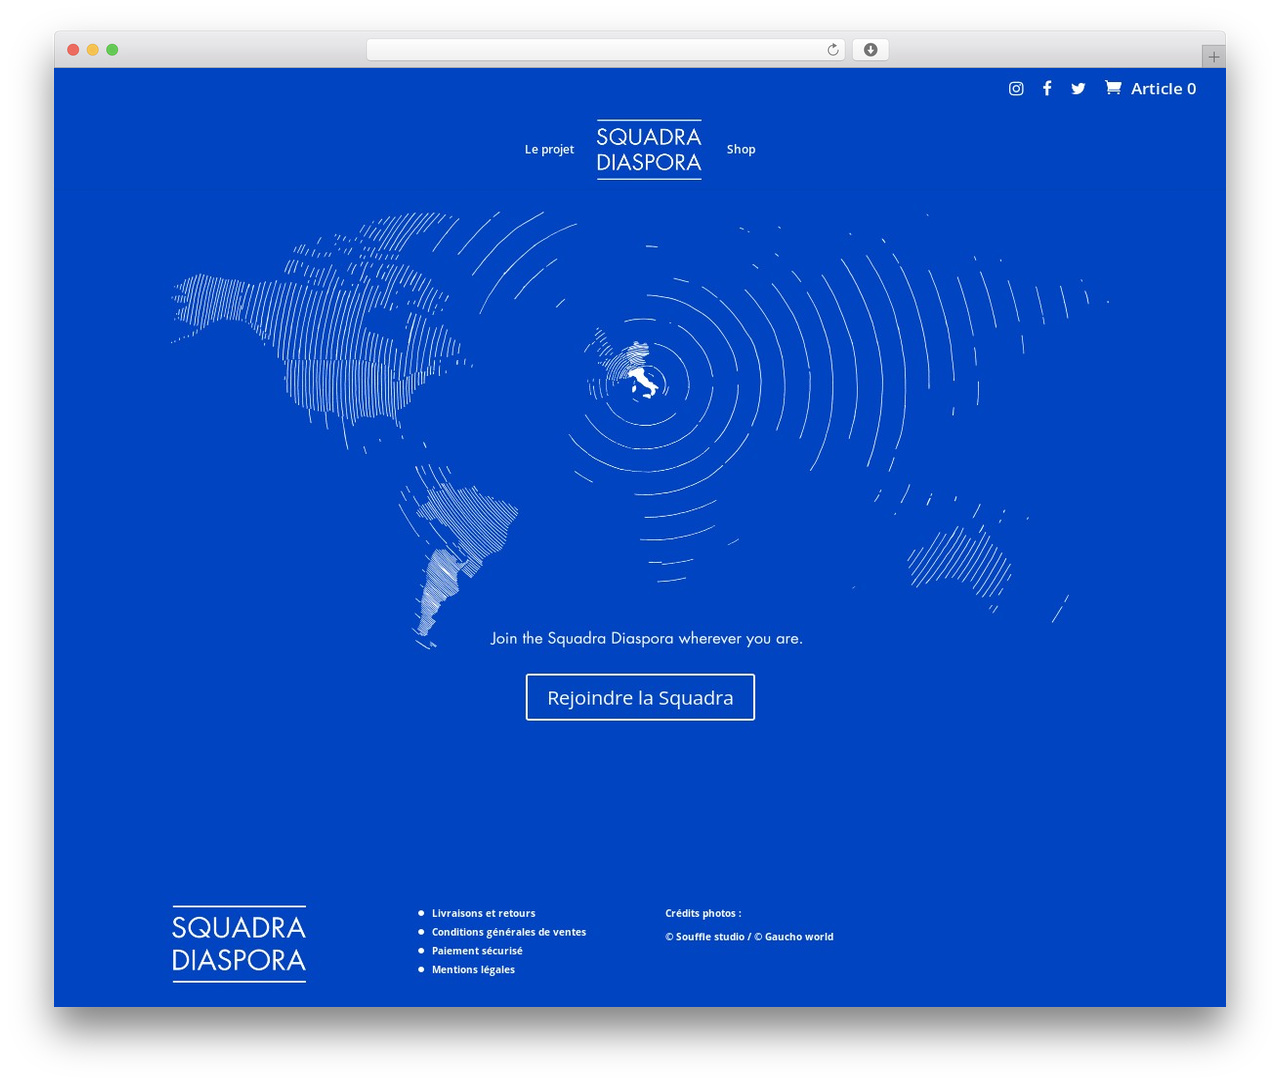Open Conditions générales de ventes link
Image resolution: width=1280 pixels, height=1084 pixels.
click(x=509, y=932)
